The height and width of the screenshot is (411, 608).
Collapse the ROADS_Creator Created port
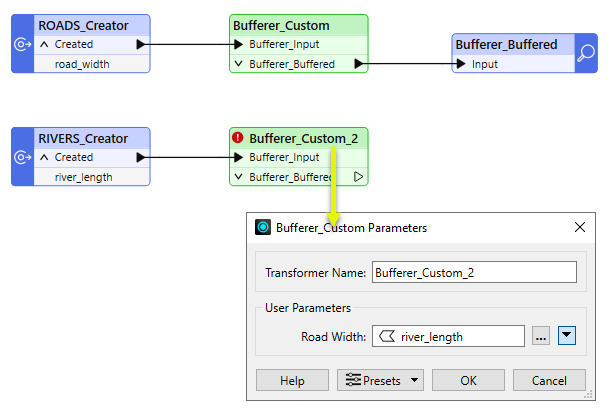[44, 44]
